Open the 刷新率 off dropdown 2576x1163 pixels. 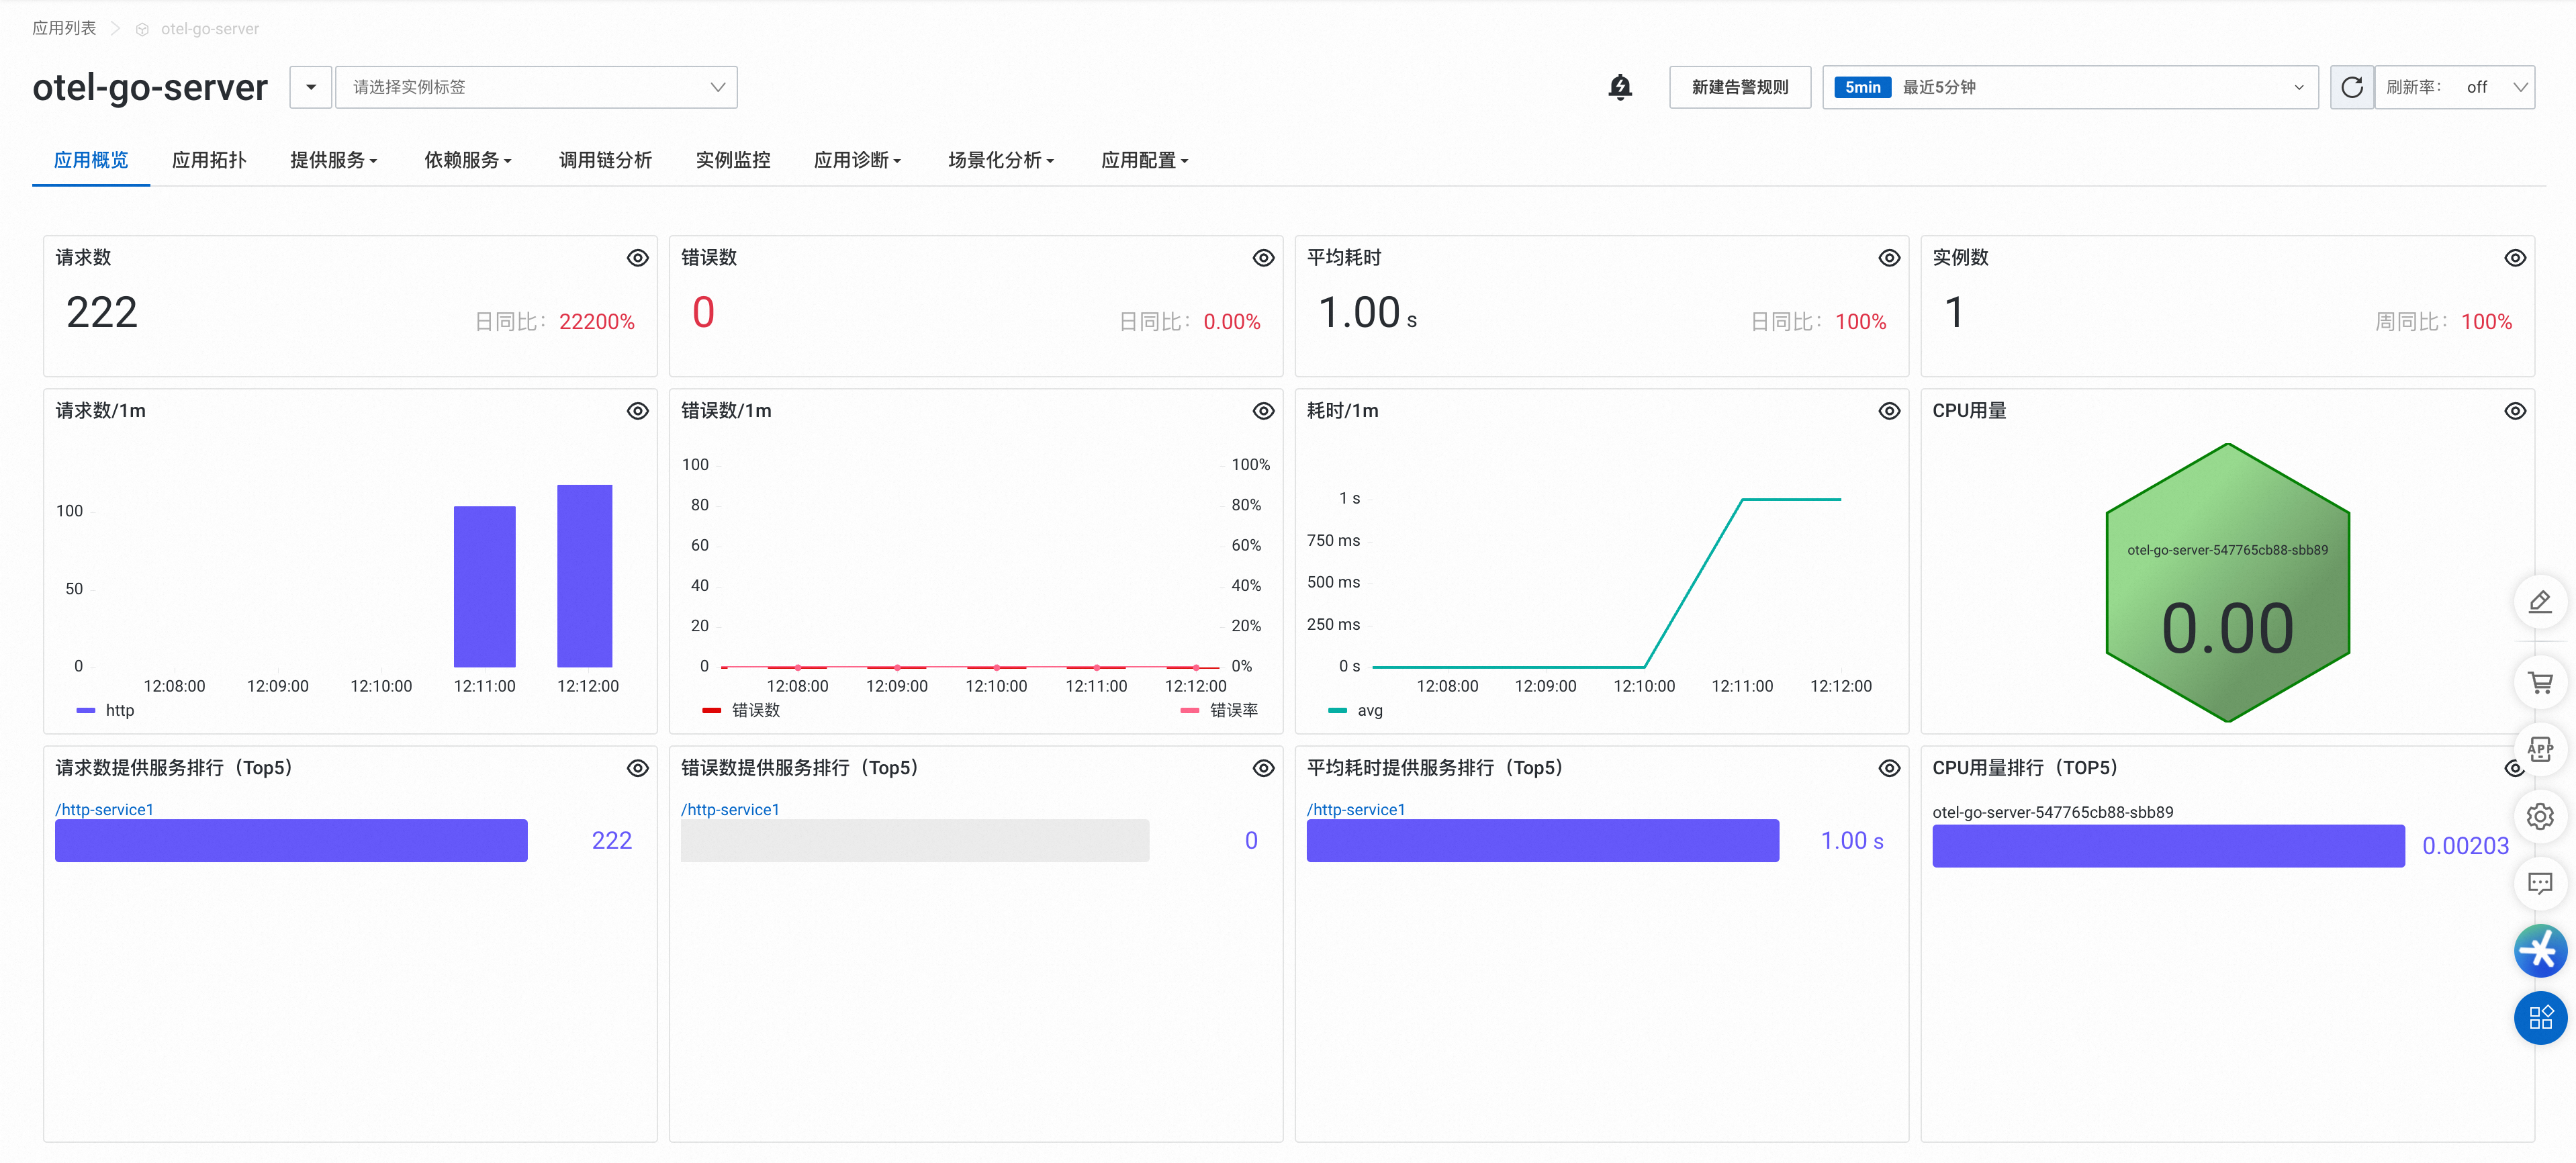click(x=2454, y=87)
